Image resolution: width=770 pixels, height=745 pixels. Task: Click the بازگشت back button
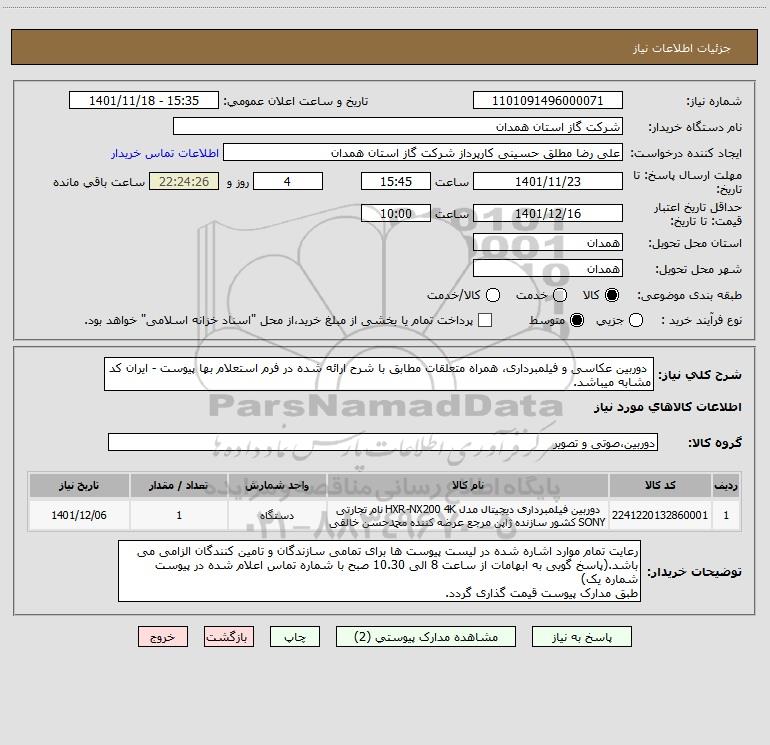[x=229, y=637]
